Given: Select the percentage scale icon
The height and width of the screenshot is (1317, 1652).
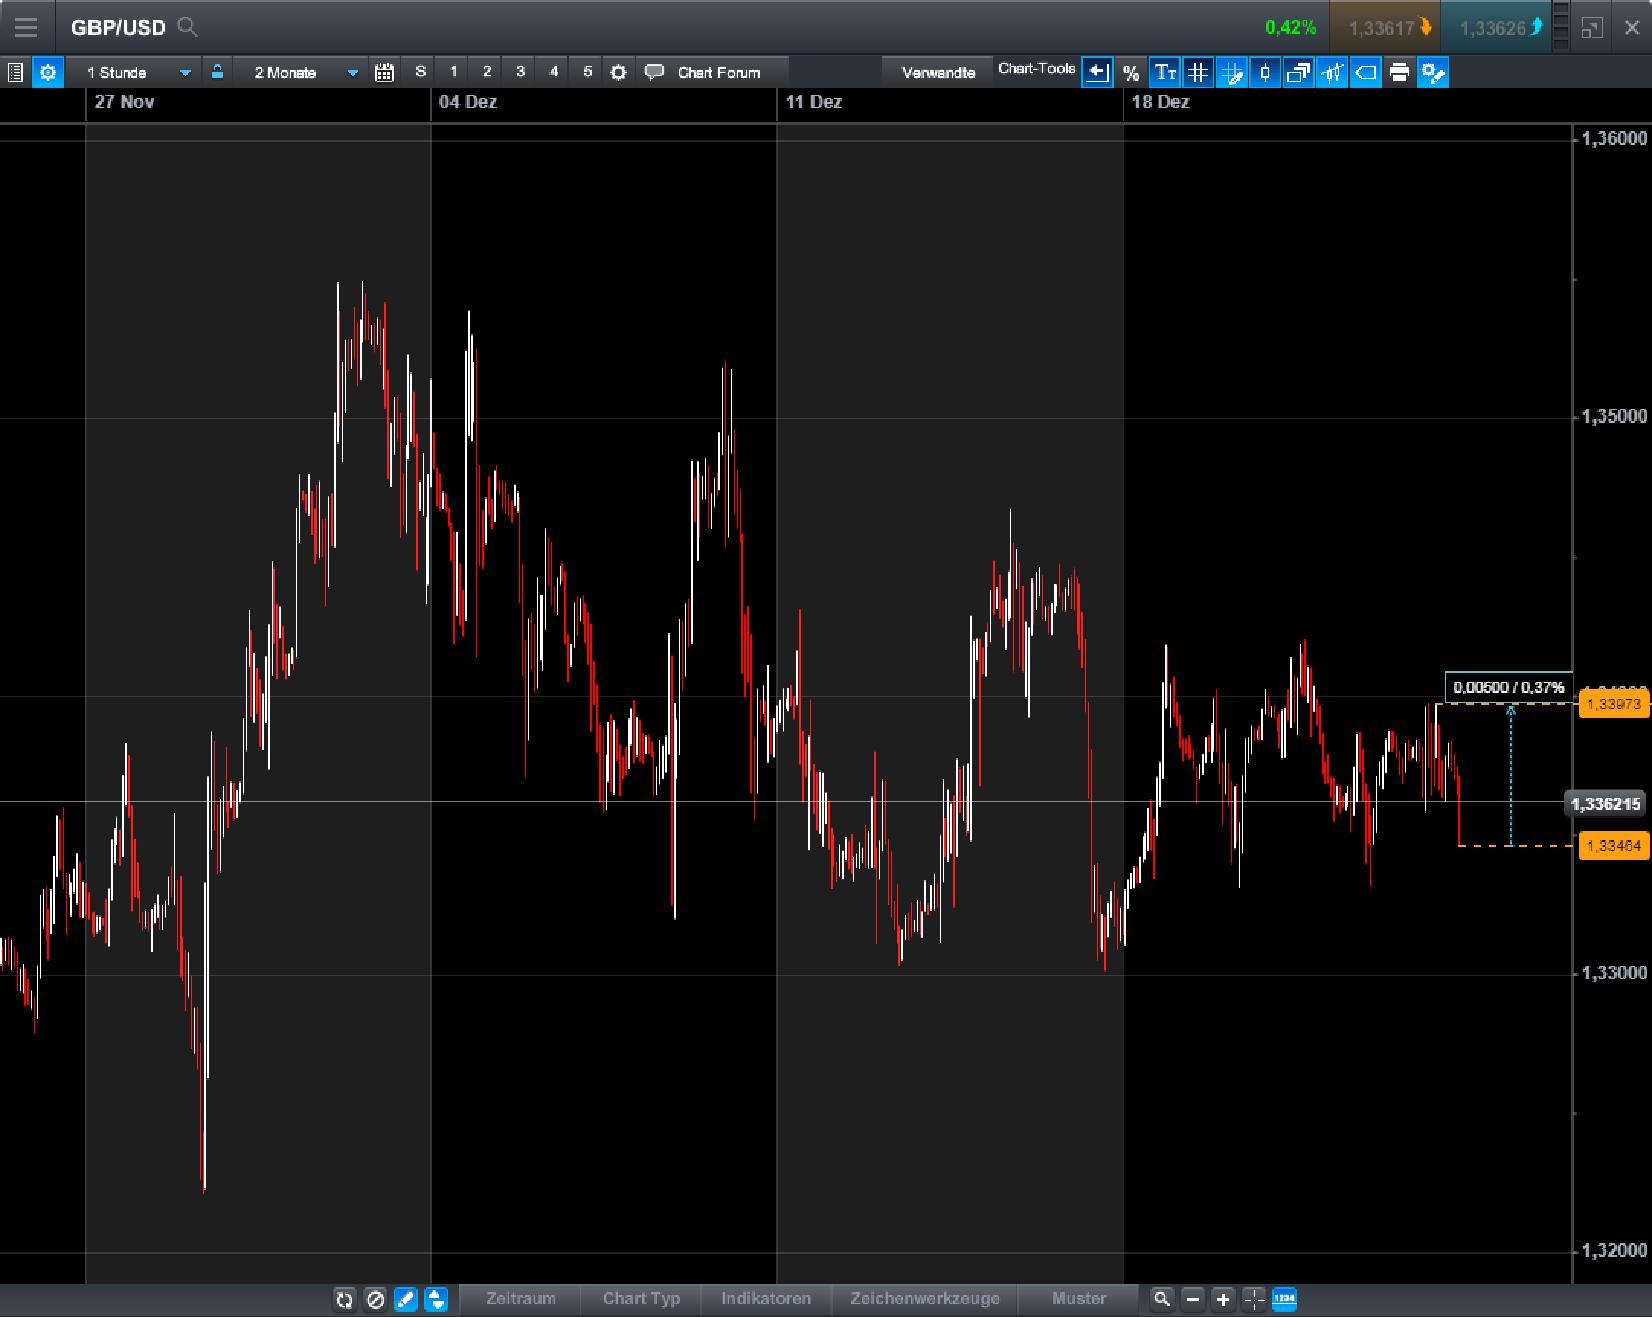Looking at the screenshot, I should pos(1131,72).
